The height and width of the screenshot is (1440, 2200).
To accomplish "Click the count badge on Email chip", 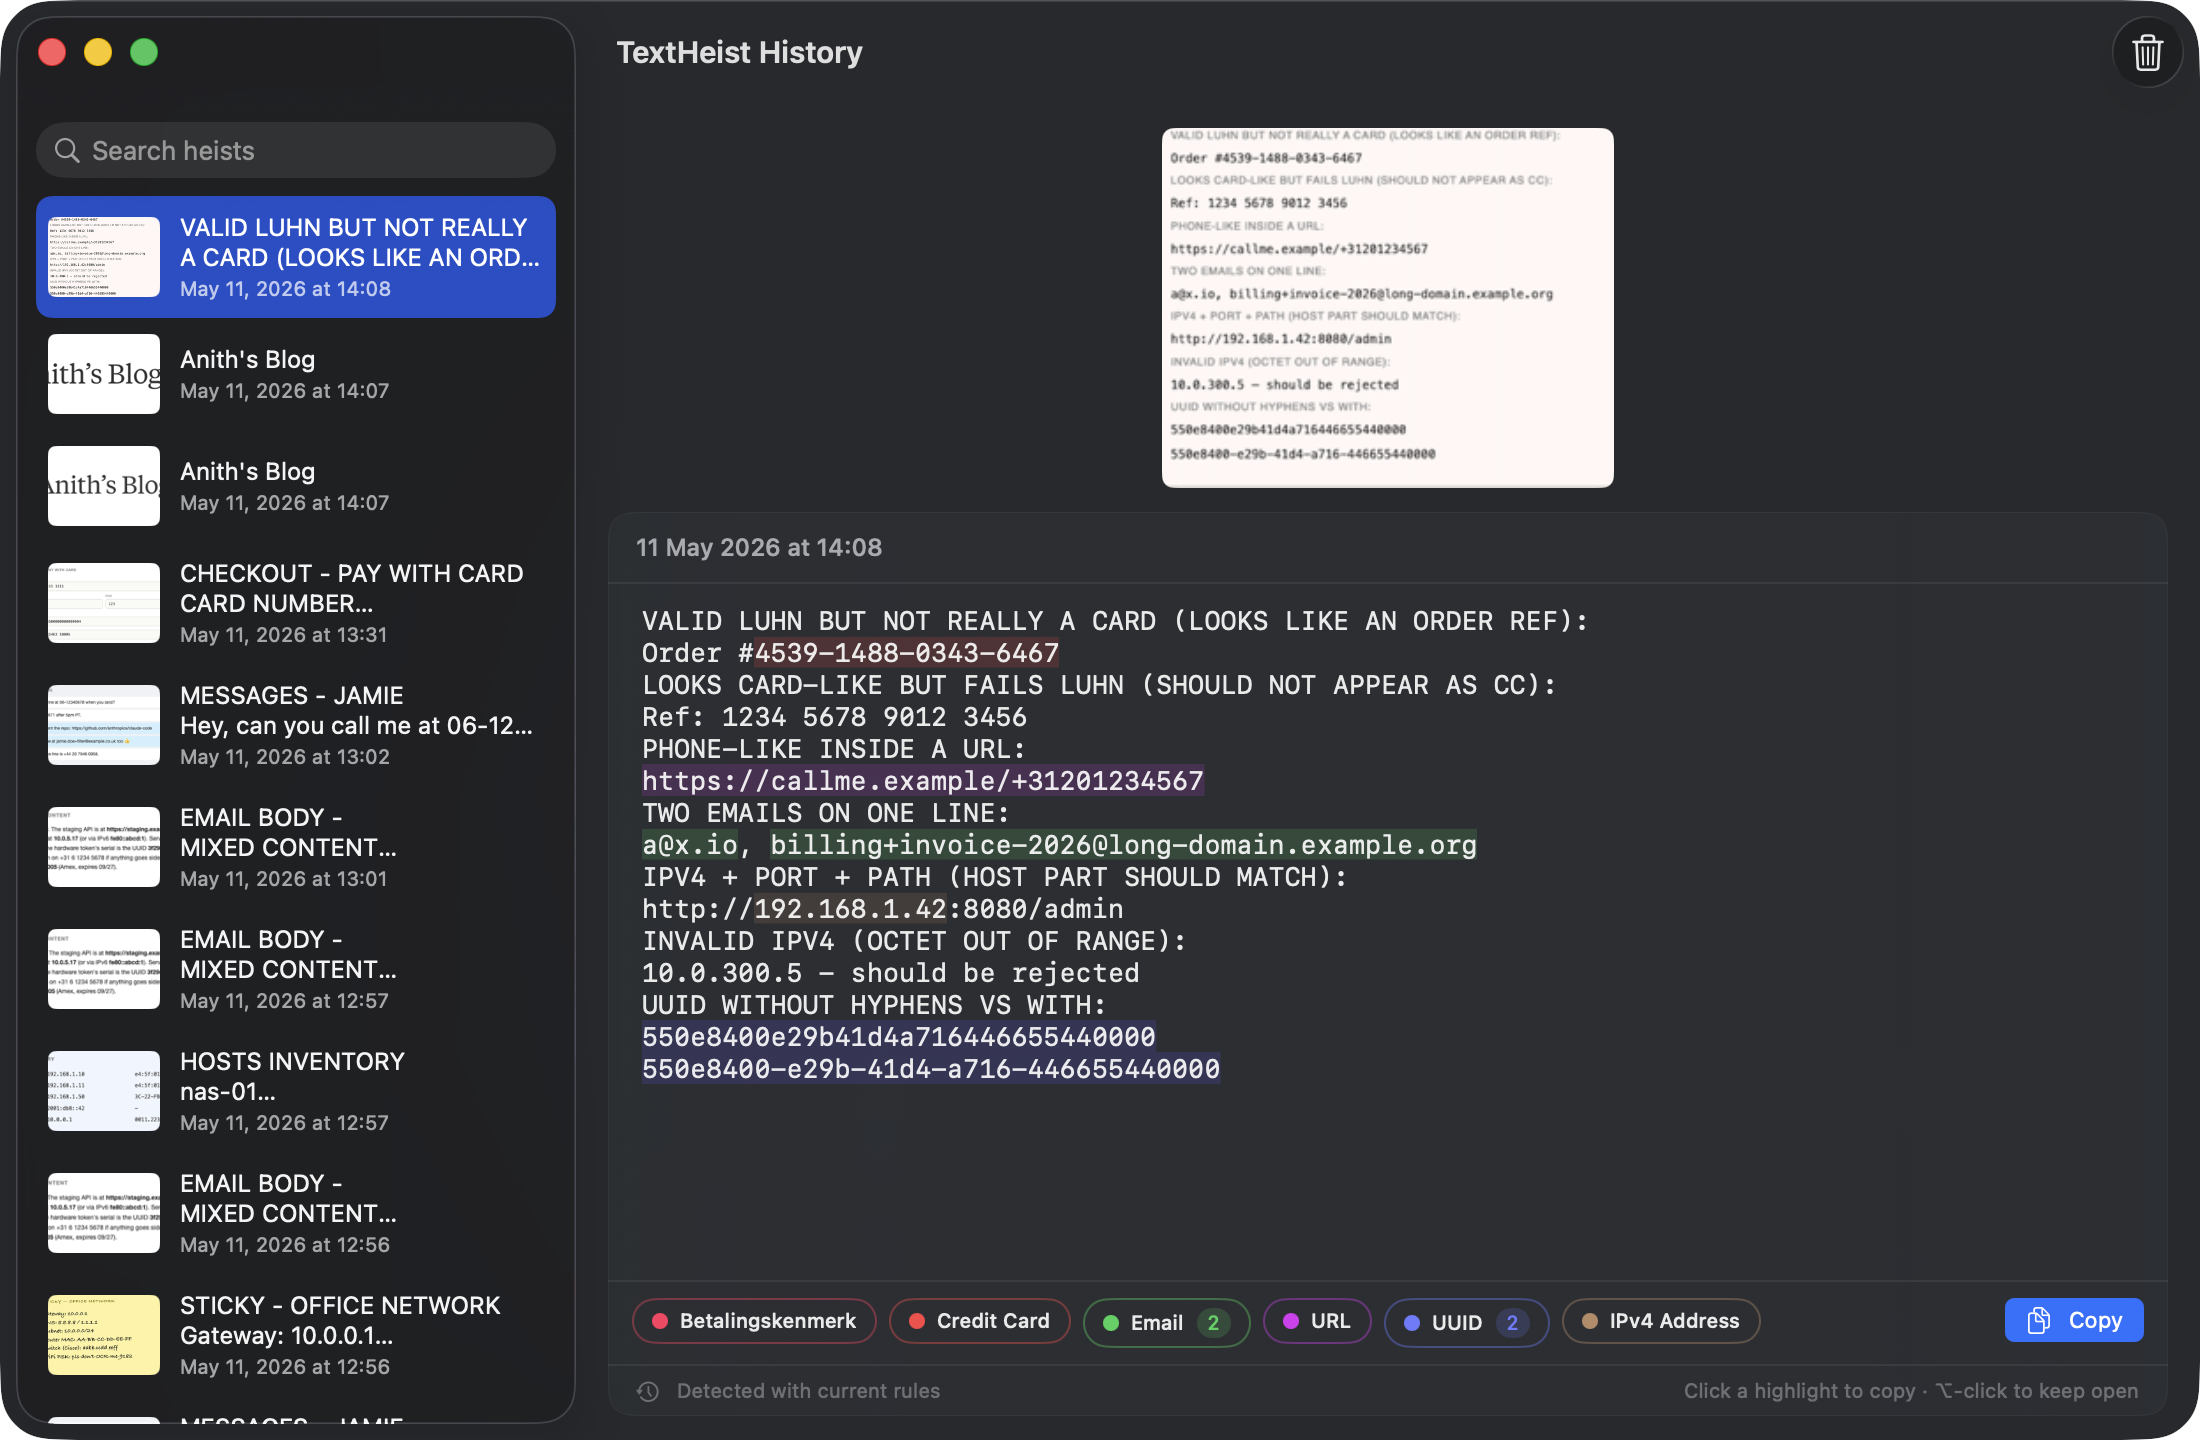I will pyautogui.click(x=1213, y=1323).
